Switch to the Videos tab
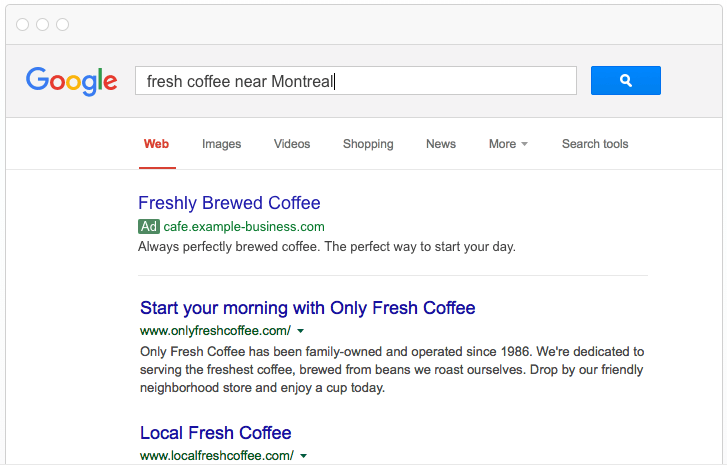Viewport: 727px width, 466px height. (x=292, y=144)
